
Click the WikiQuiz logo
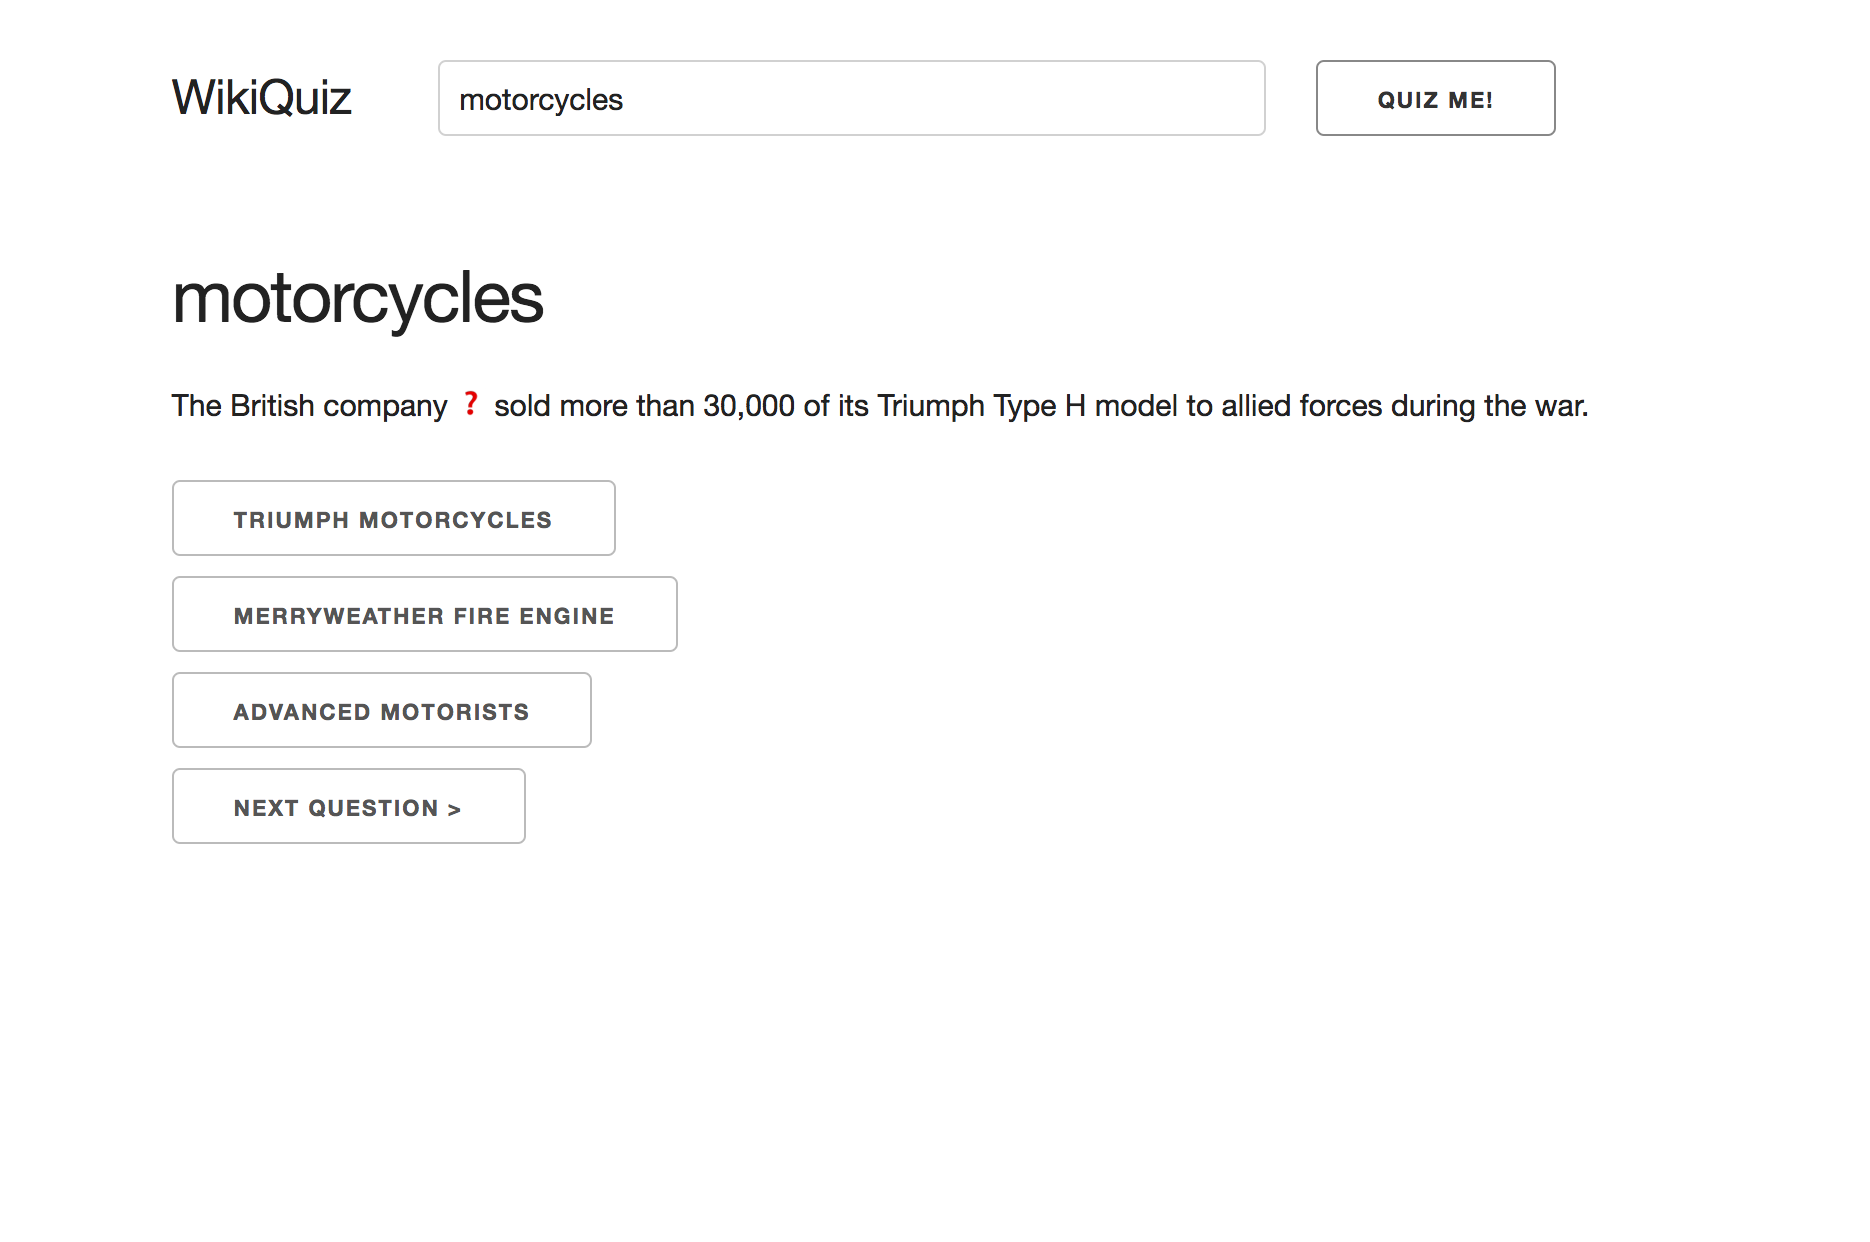click(x=261, y=98)
